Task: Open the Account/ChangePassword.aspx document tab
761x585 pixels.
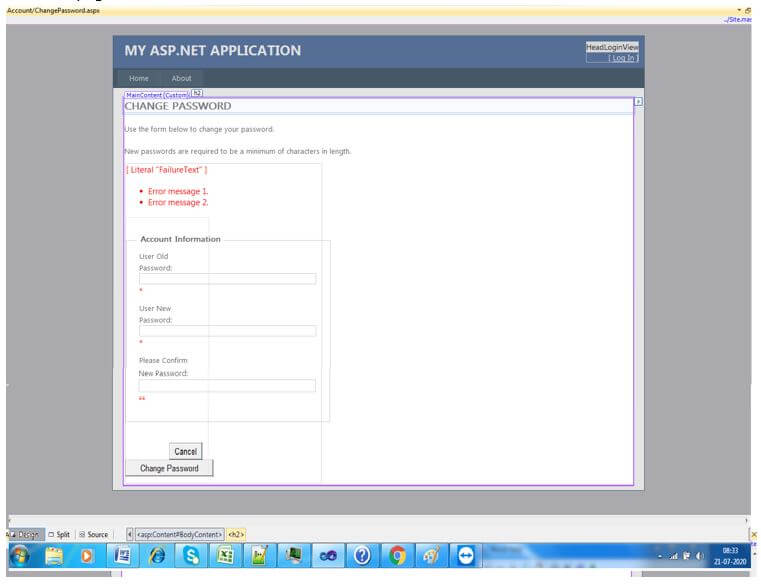Action: click(x=53, y=10)
